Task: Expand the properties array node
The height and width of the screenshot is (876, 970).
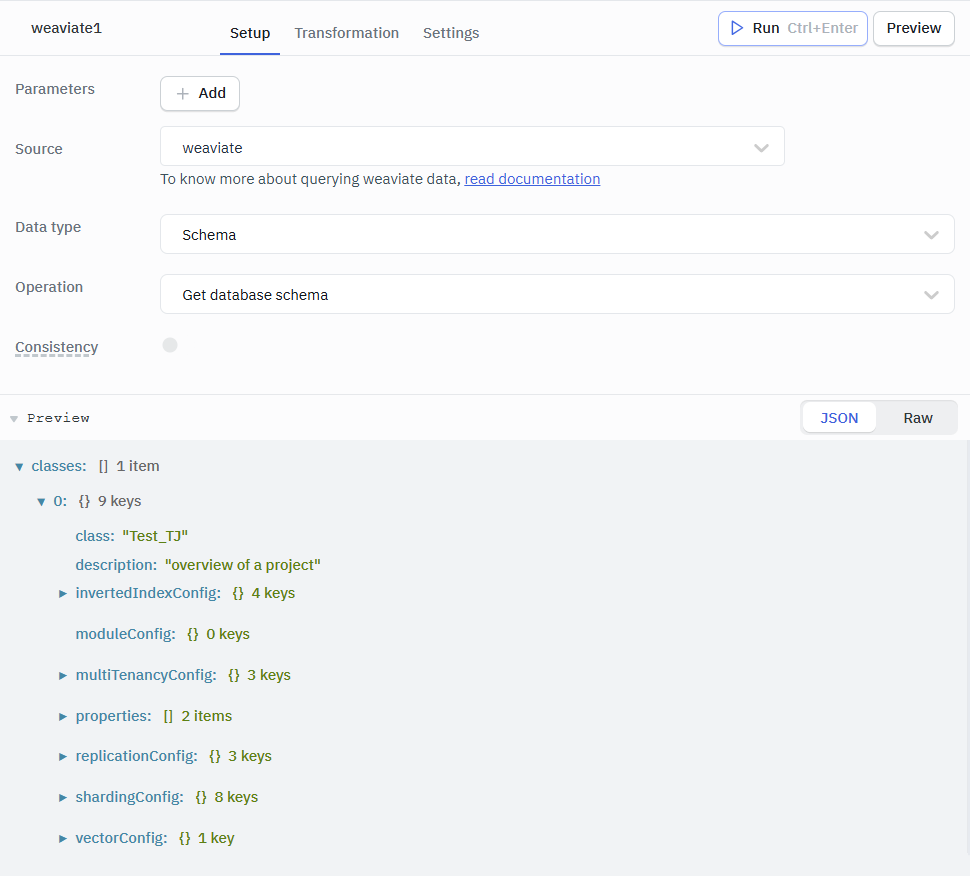Action: pos(62,716)
